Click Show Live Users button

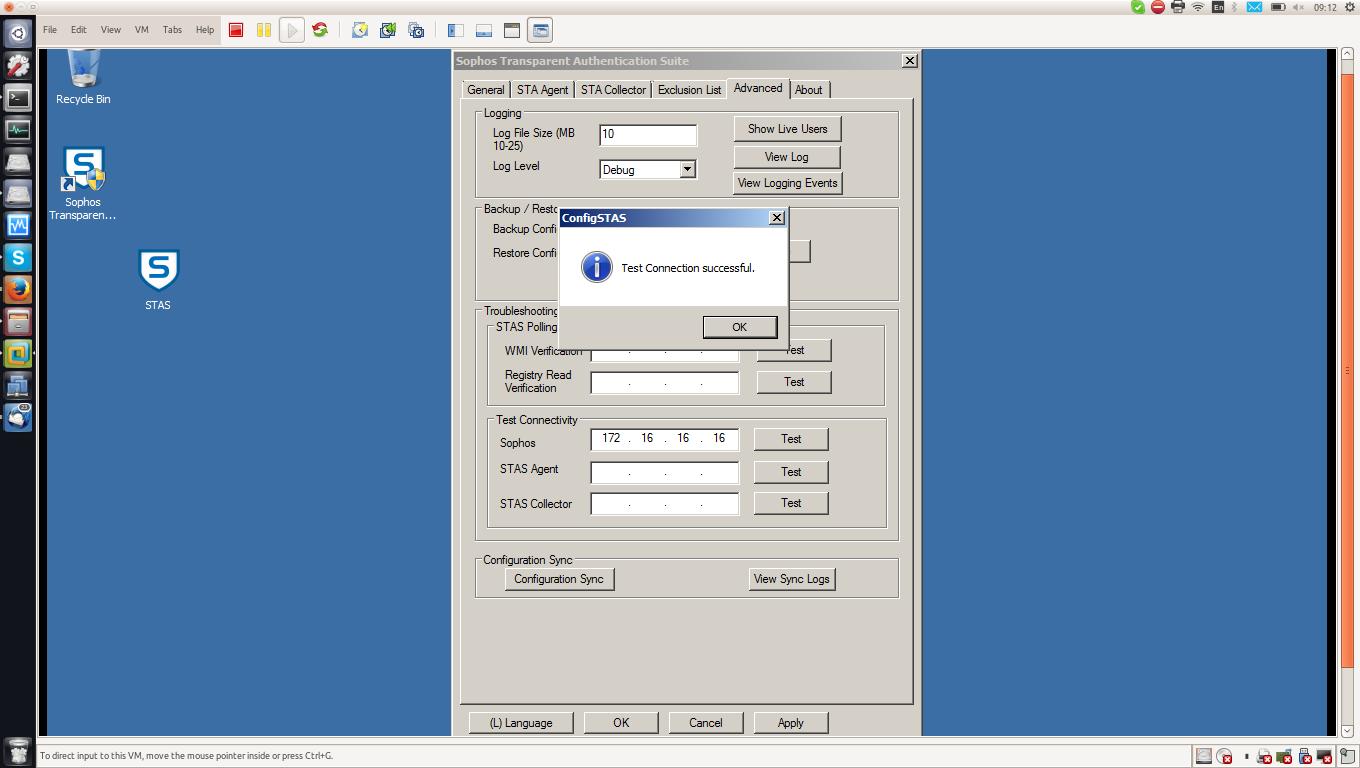[787, 129]
